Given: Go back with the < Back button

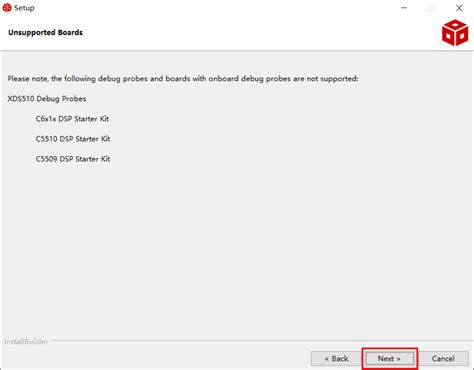Looking at the screenshot, I should pos(336,359).
